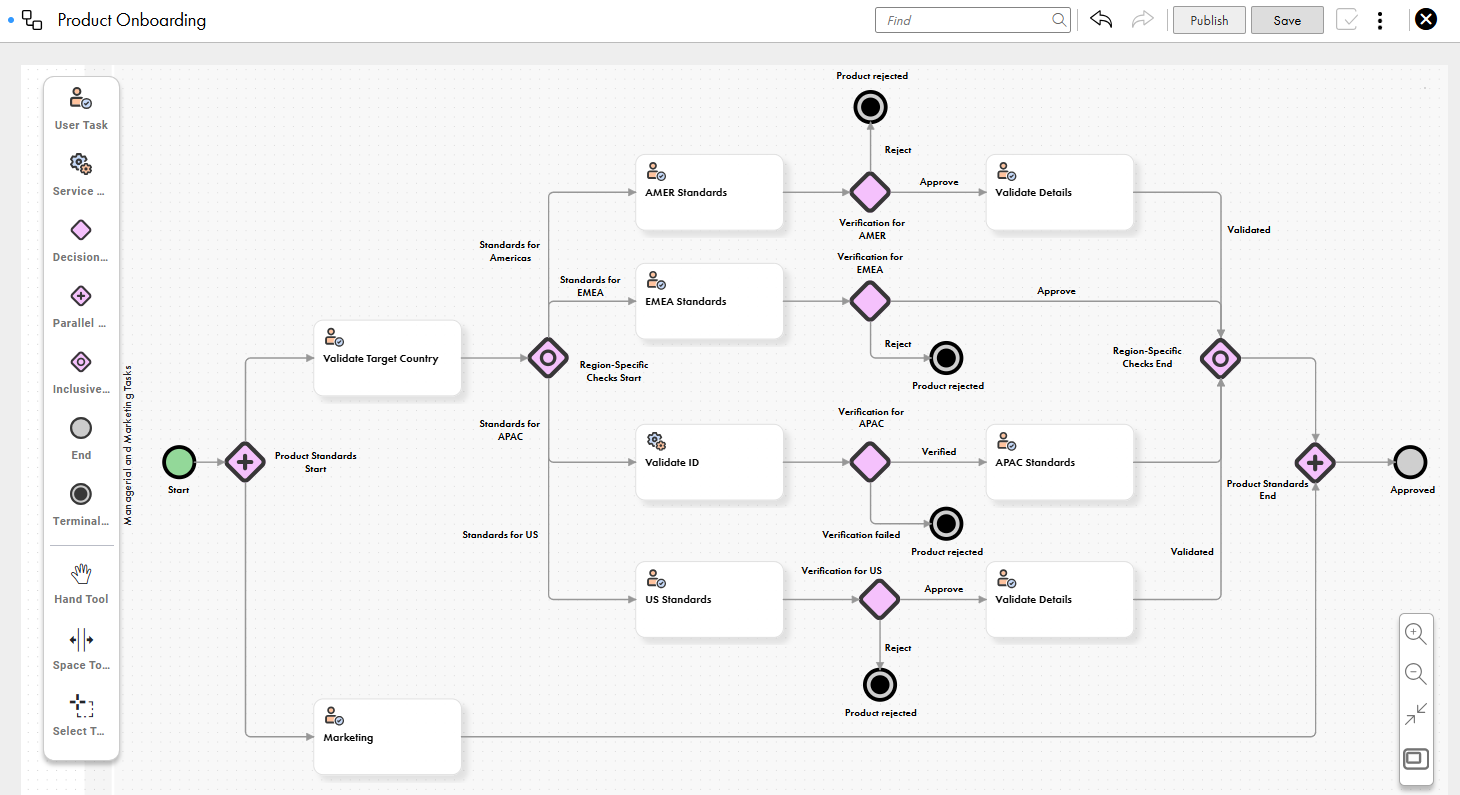
Task: Select Product rejected event below US Reject
Action: click(x=880, y=684)
